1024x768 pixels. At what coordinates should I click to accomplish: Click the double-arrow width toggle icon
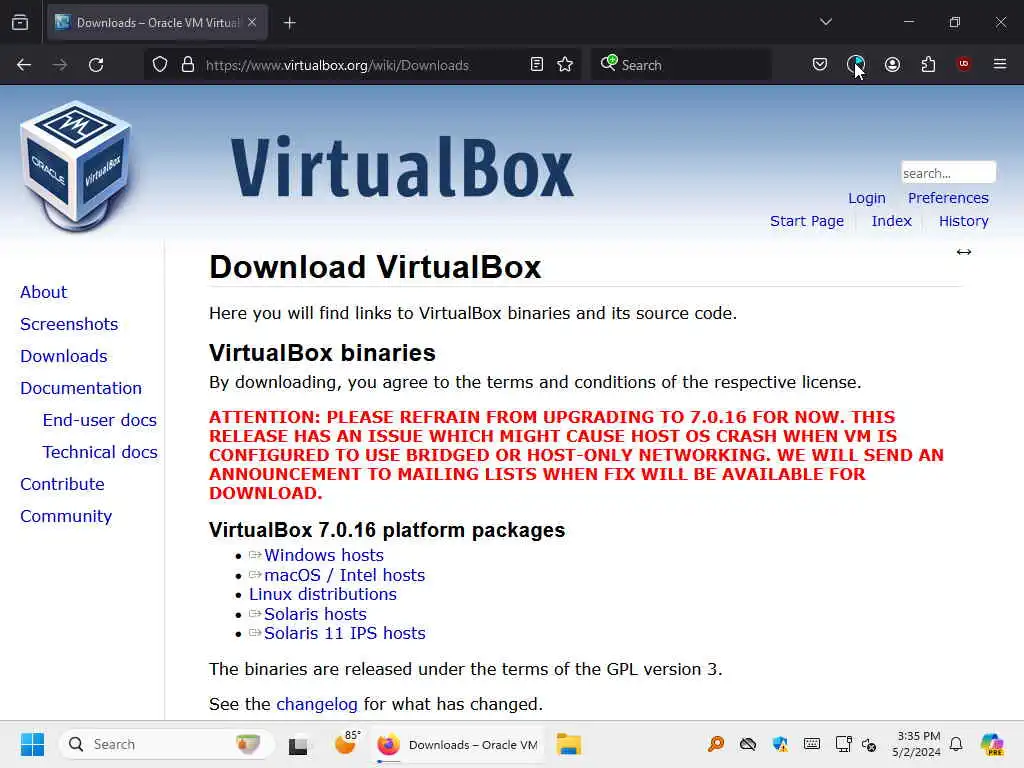click(x=964, y=252)
